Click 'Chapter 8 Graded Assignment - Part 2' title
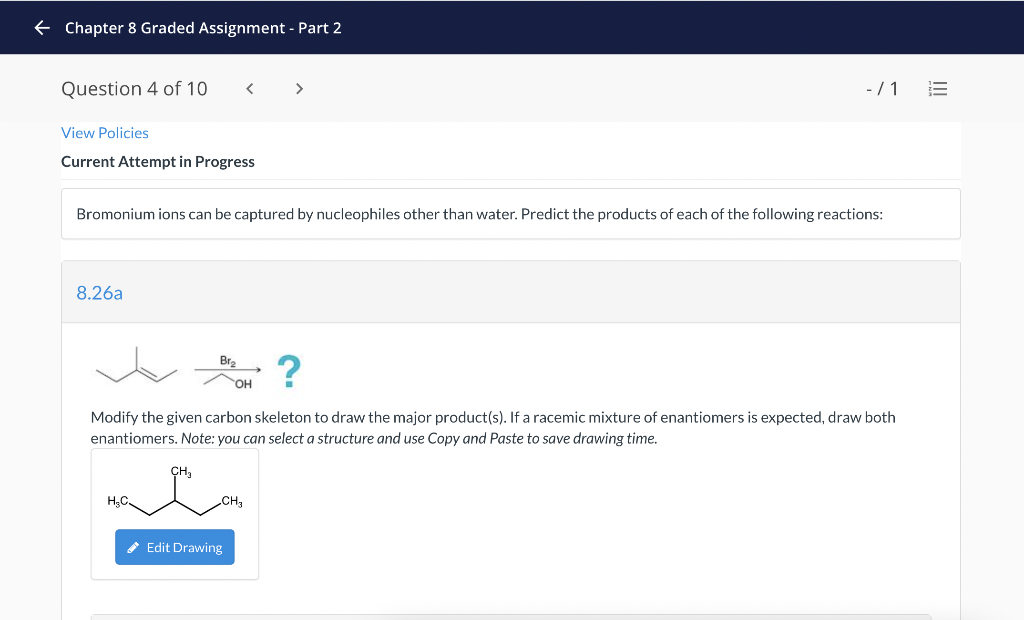The image size is (1024, 620). click(203, 27)
